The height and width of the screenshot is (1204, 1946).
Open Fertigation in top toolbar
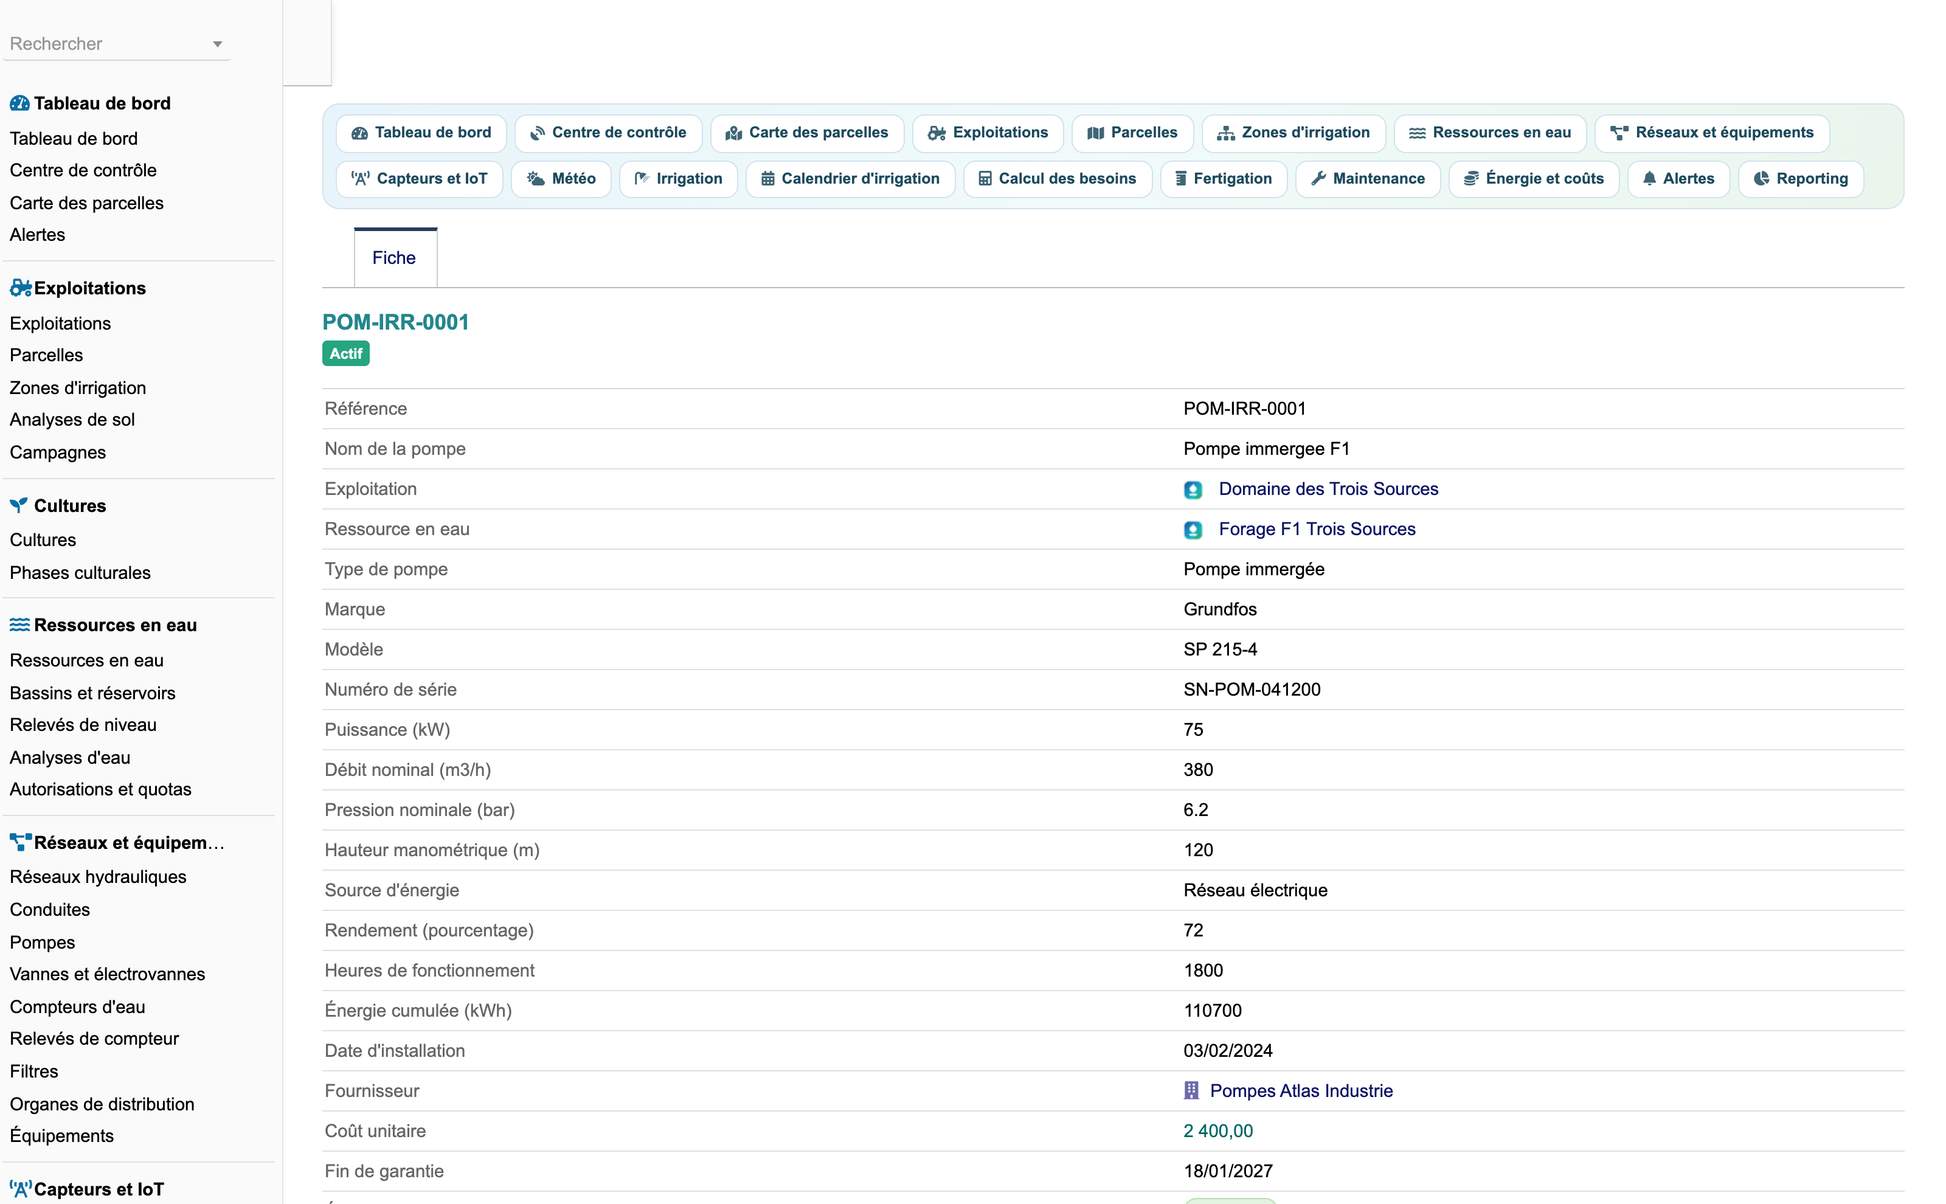1223,179
